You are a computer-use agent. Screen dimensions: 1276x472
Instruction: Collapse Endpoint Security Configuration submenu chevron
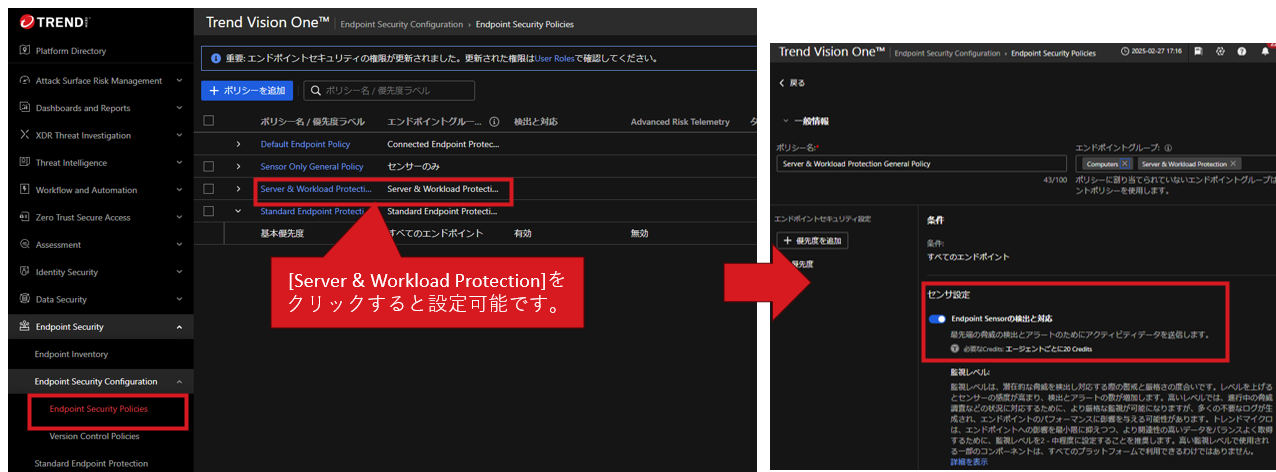point(179,381)
